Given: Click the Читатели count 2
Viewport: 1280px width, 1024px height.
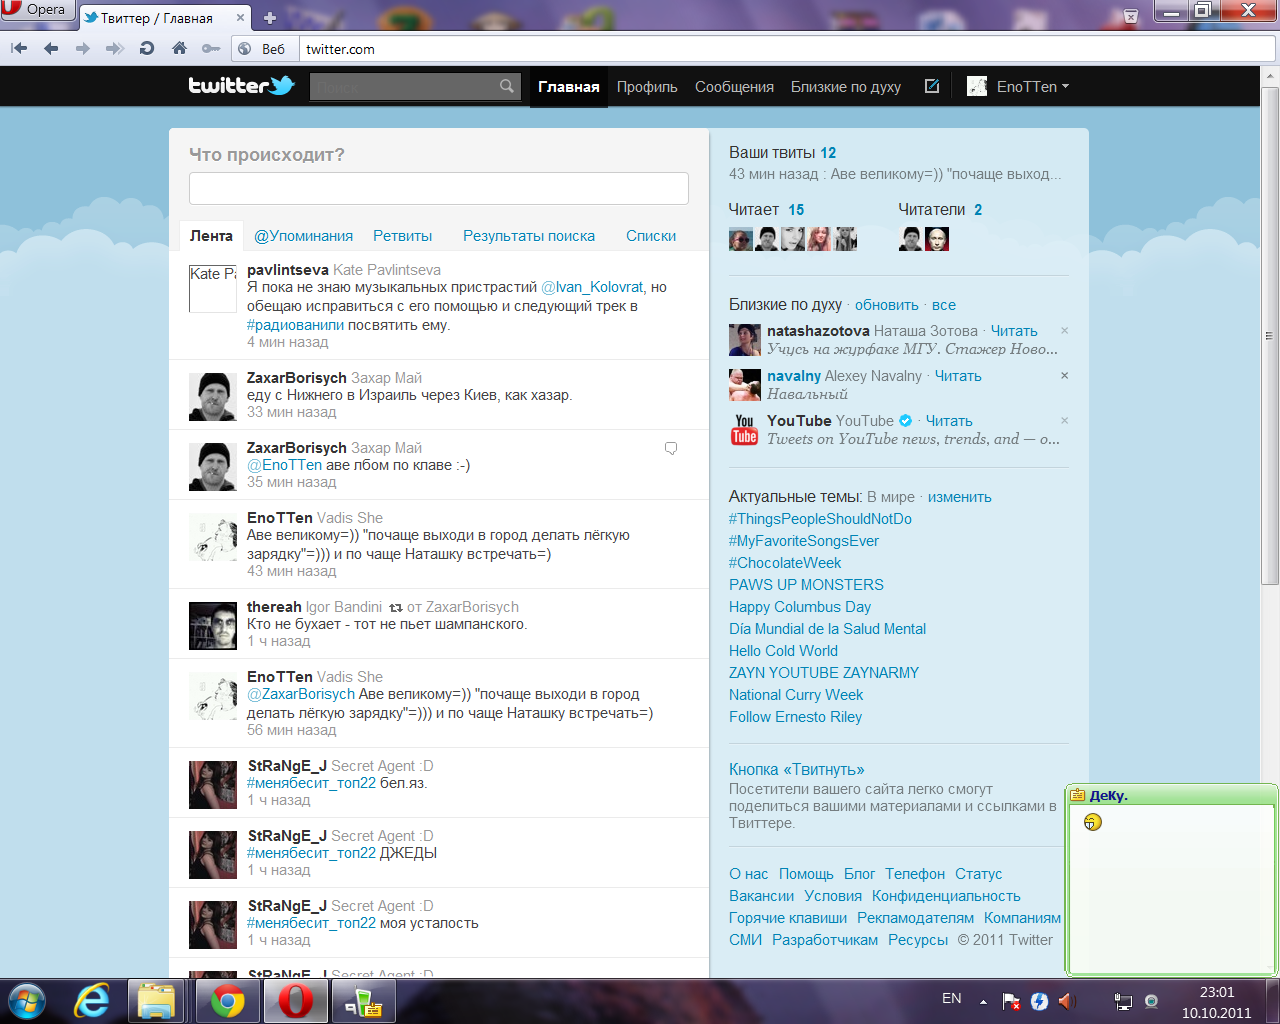Looking at the screenshot, I should [978, 210].
